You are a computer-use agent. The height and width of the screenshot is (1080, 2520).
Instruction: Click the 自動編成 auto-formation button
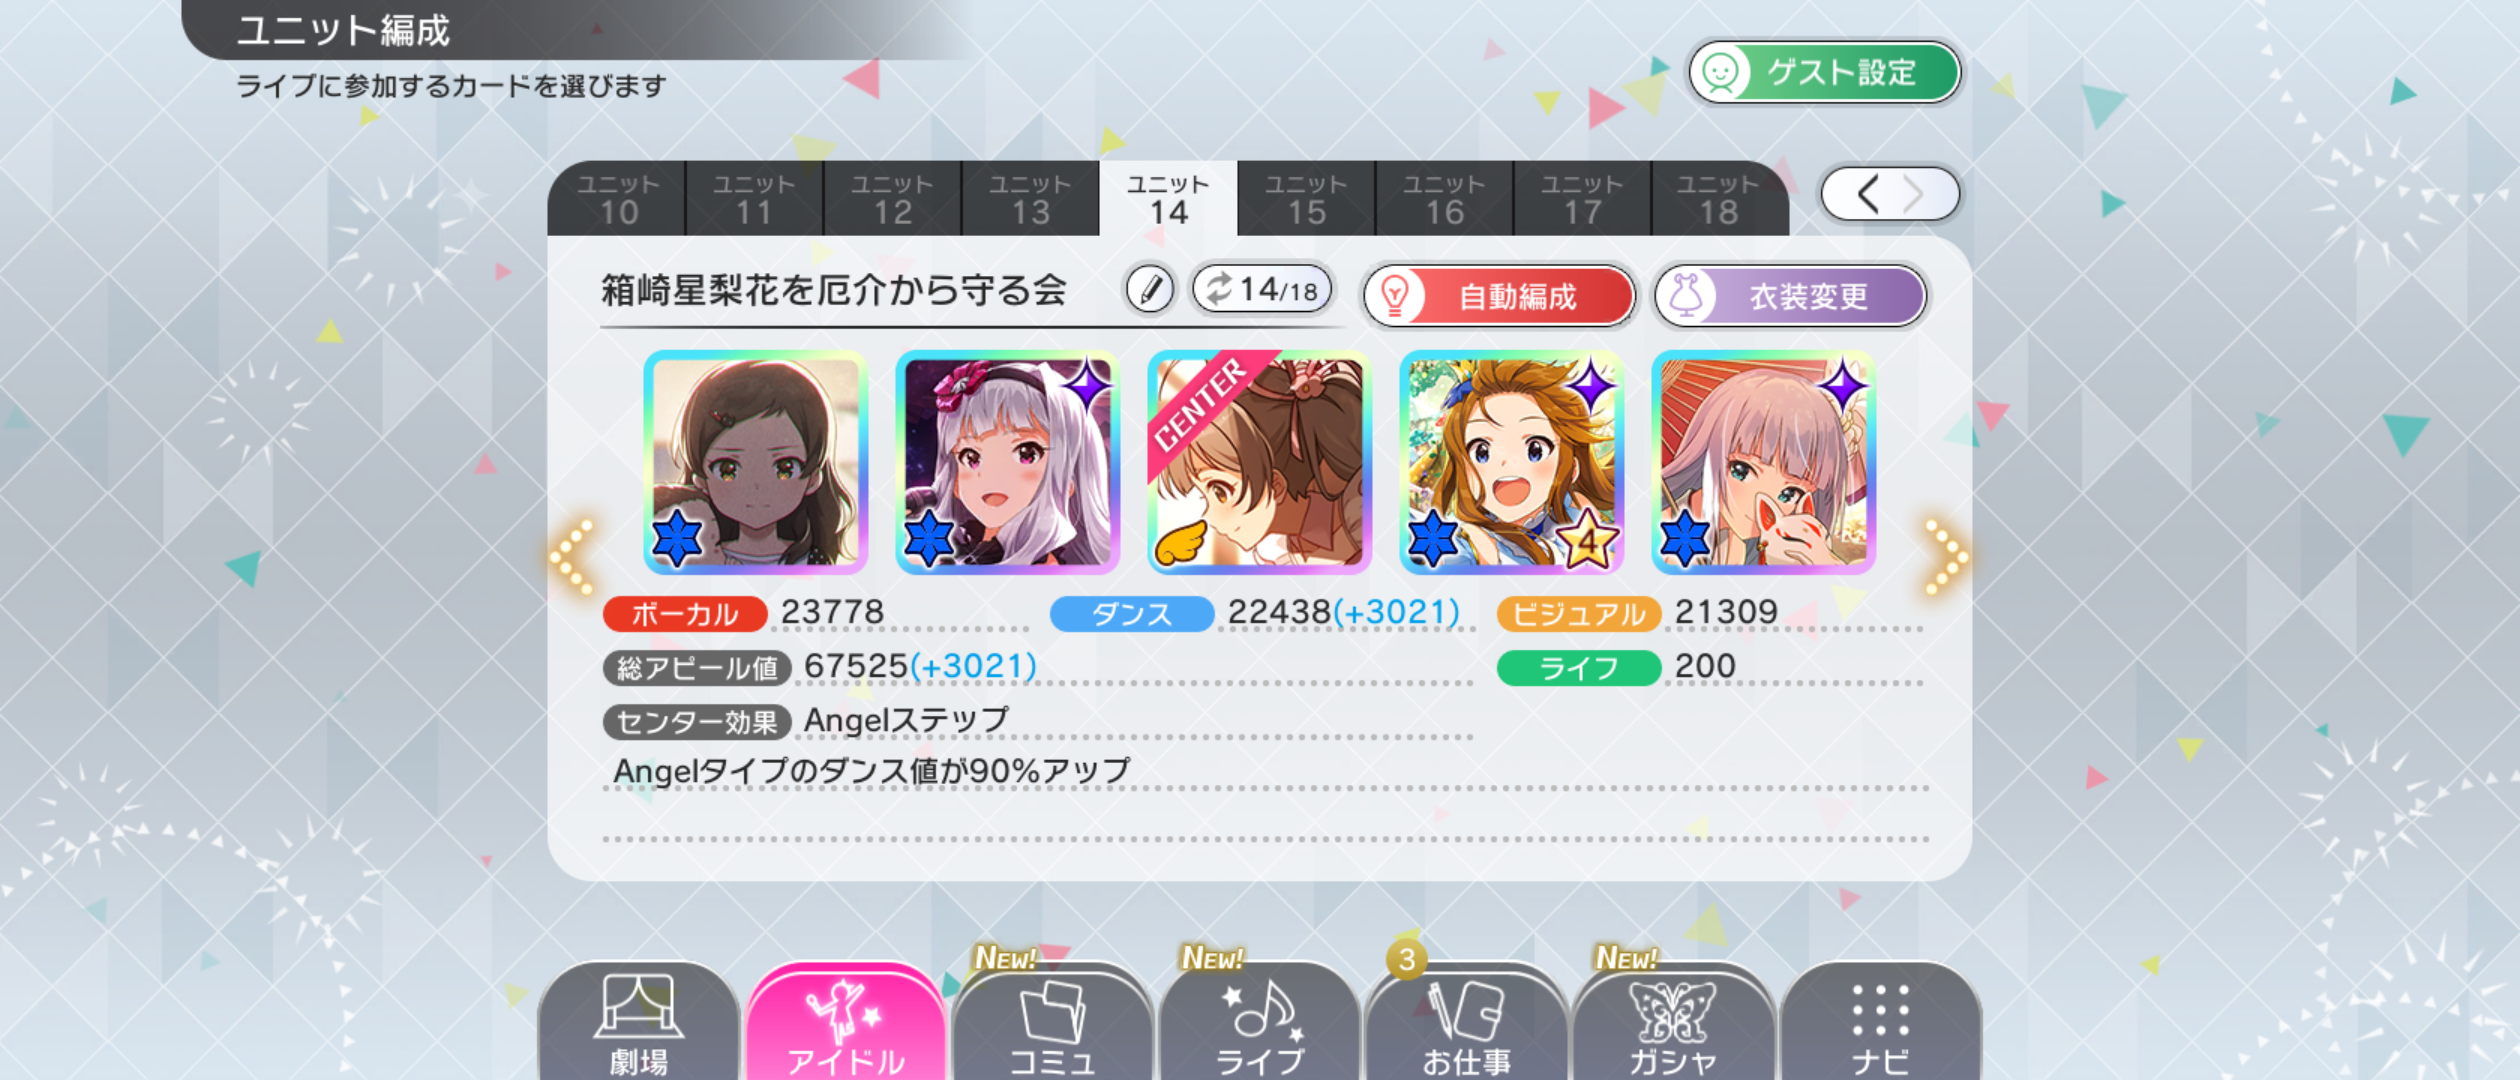pos(1499,296)
